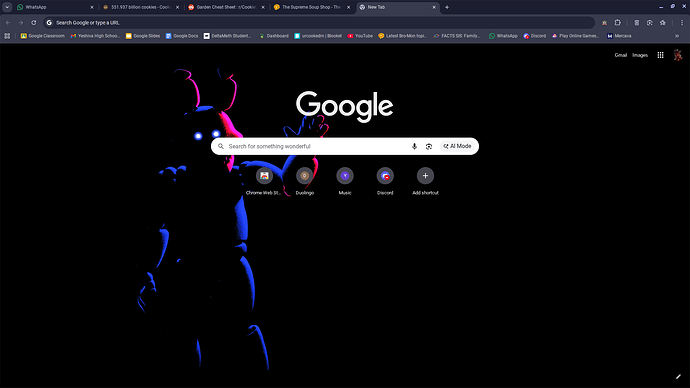Open the Mercava bookmark
This screenshot has width=690, height=388.
point(619,36)
